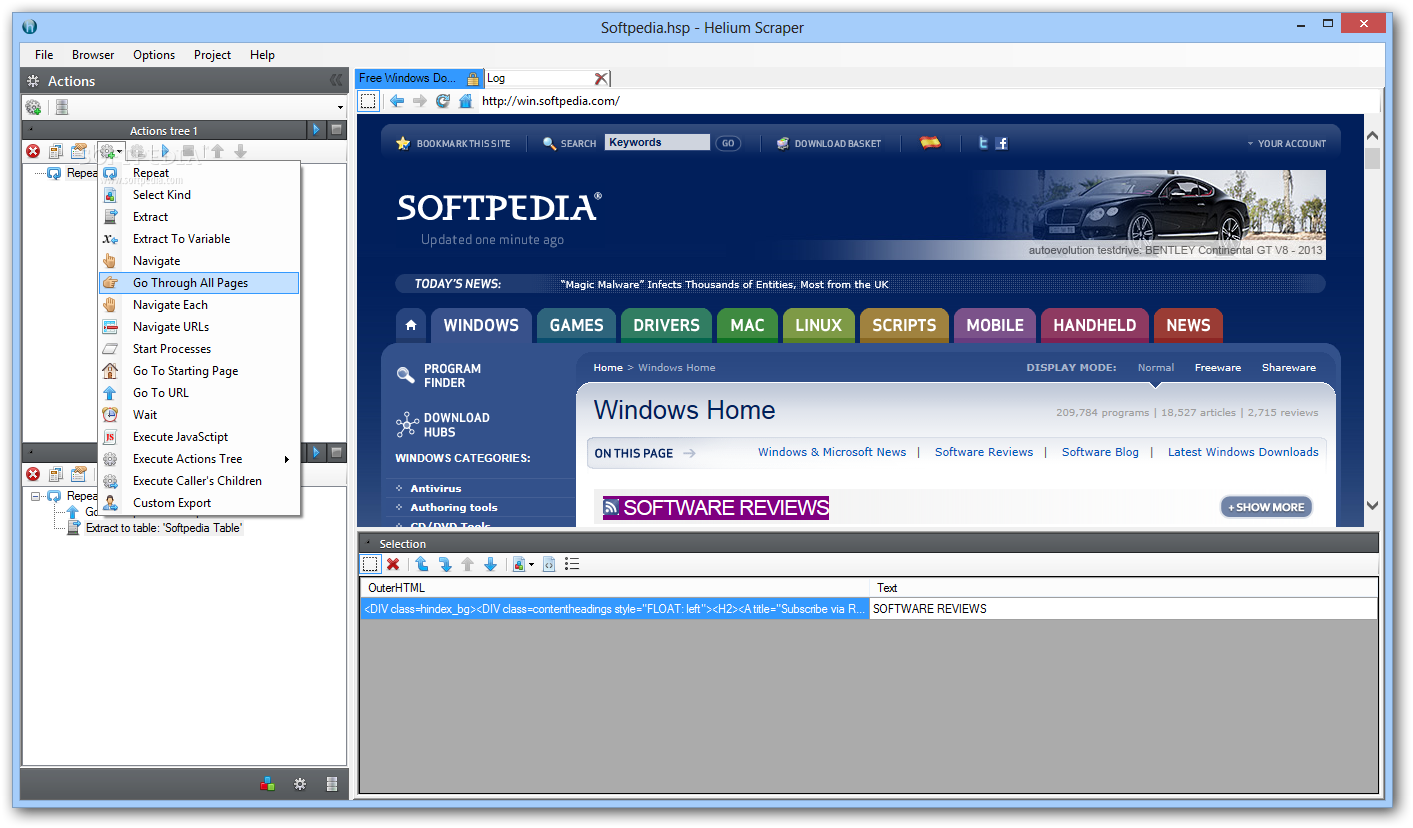Click the paste action icon in the lower actions tree
This screenshot has width=1413, height=828.
tap(79, 474)
